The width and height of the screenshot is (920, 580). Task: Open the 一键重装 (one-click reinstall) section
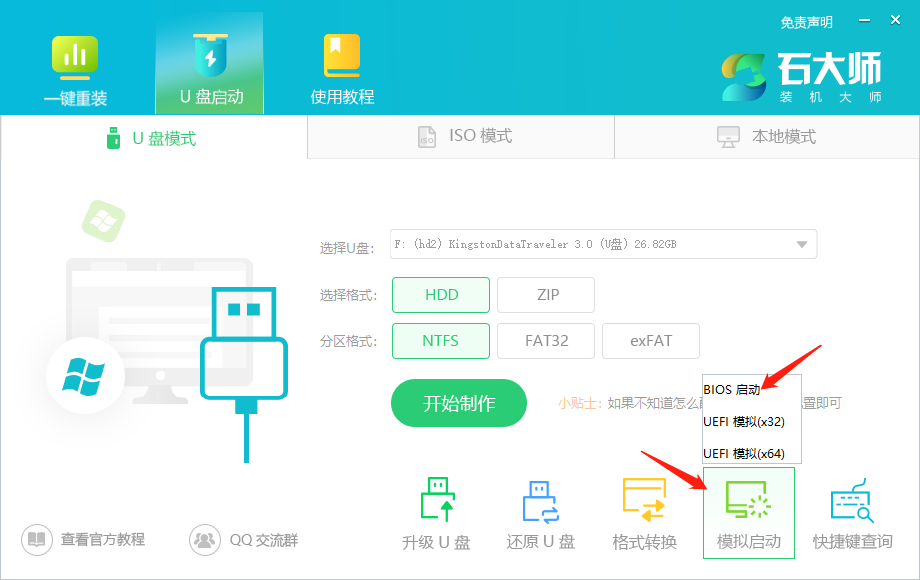(x=75, y=63)
